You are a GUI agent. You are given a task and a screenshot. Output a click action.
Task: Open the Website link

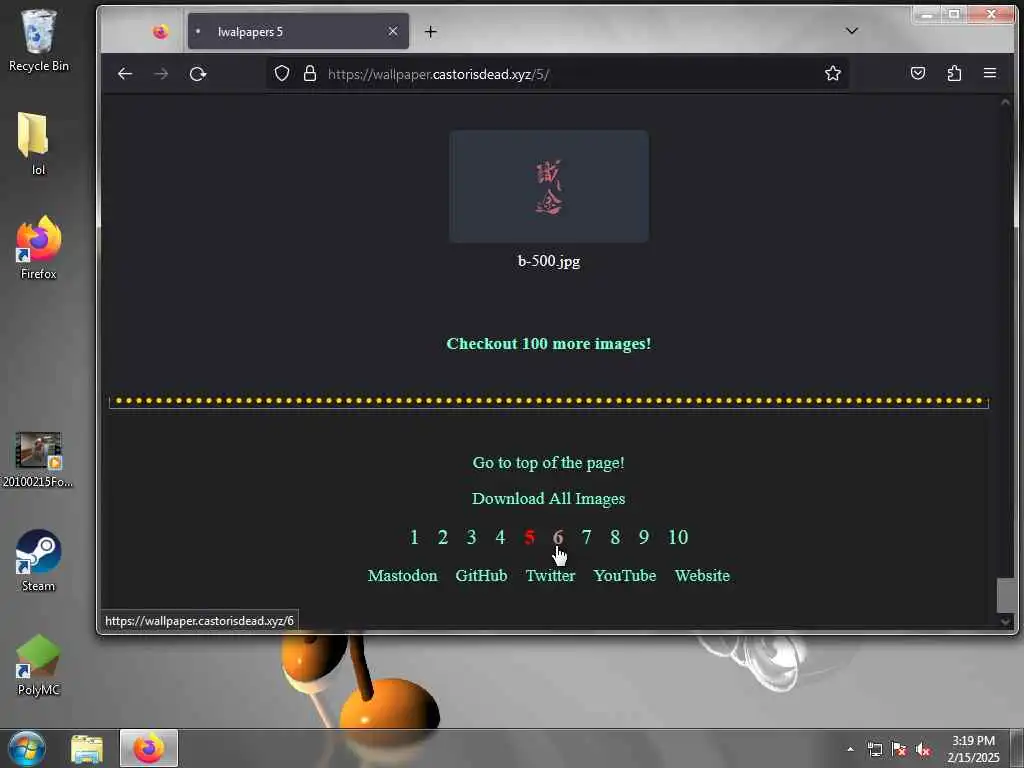(x=702, y=575)
